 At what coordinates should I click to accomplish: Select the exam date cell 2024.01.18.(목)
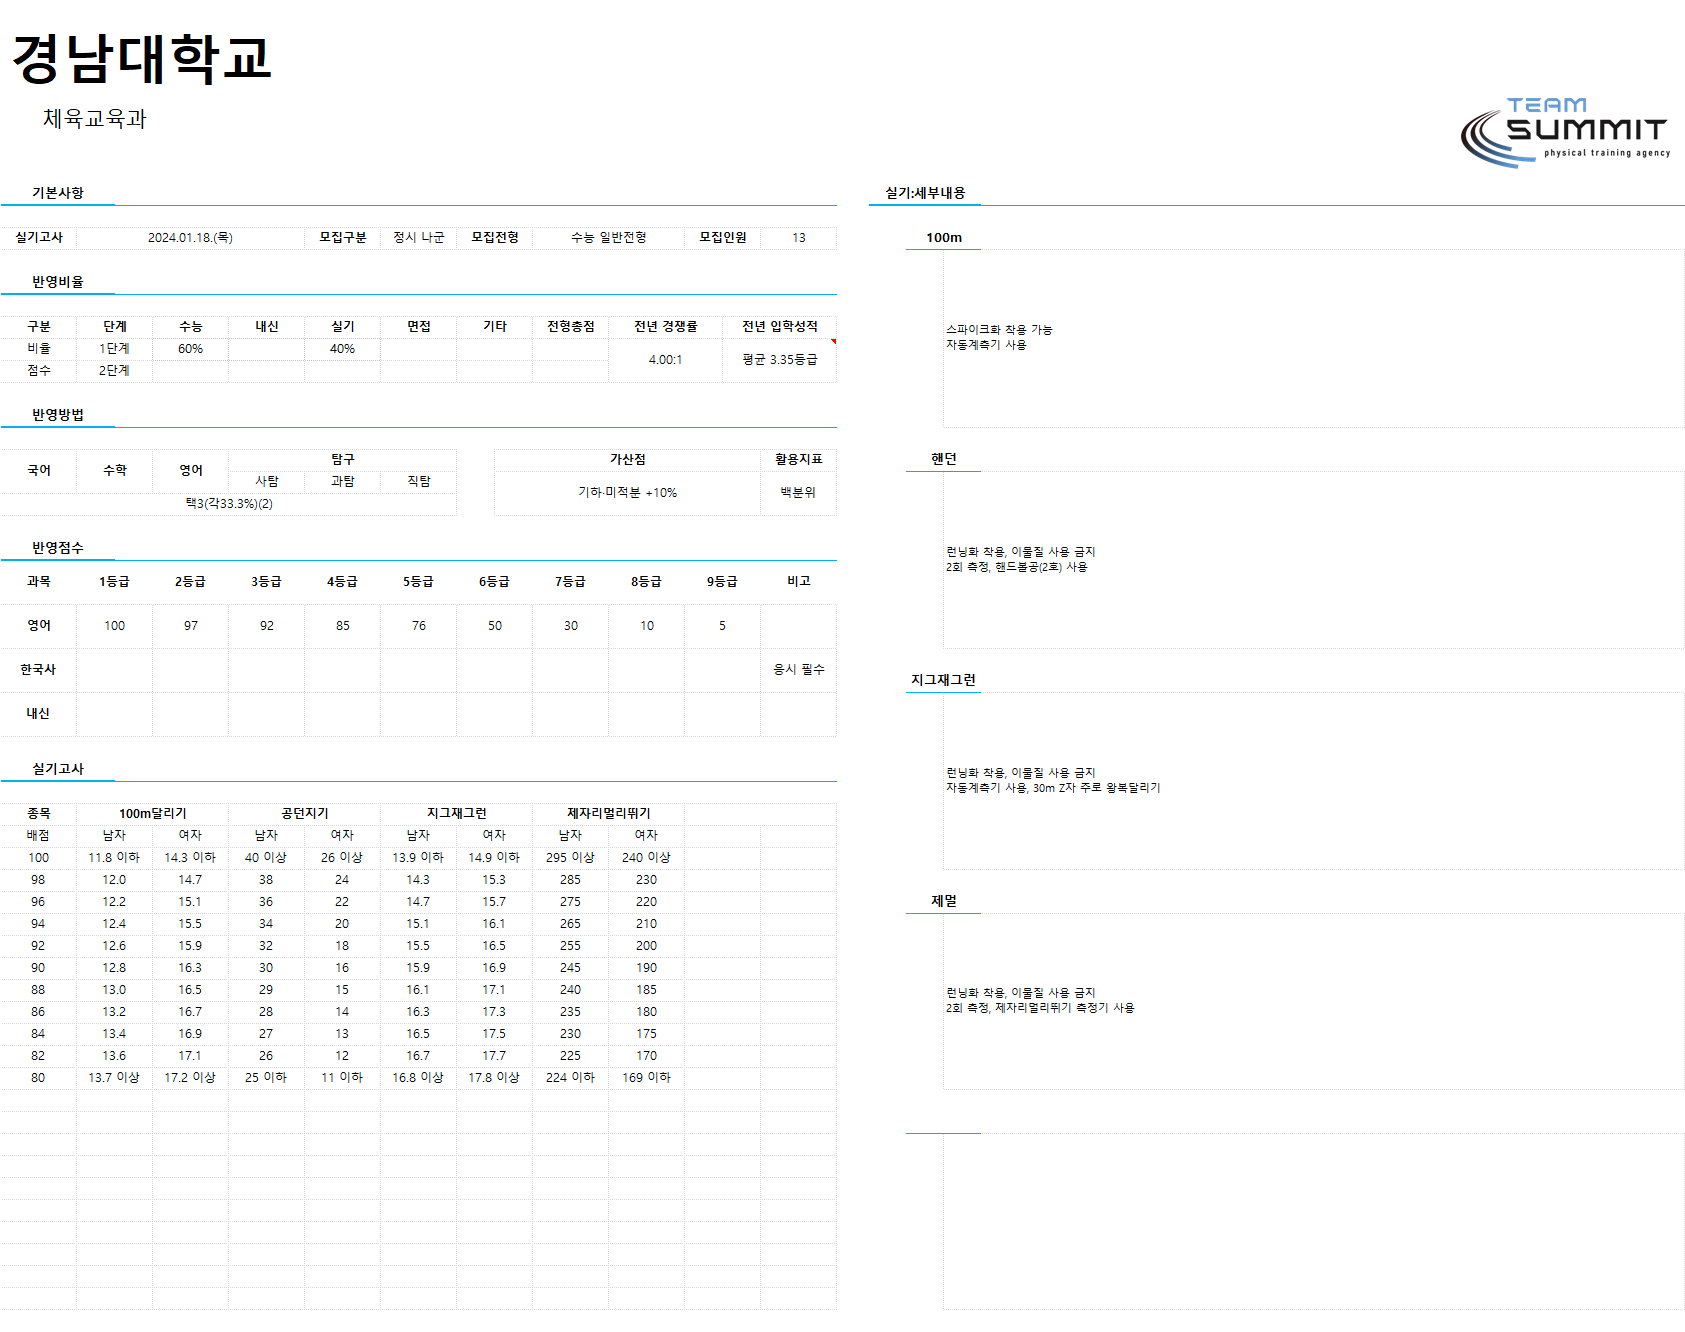point(190,238)
